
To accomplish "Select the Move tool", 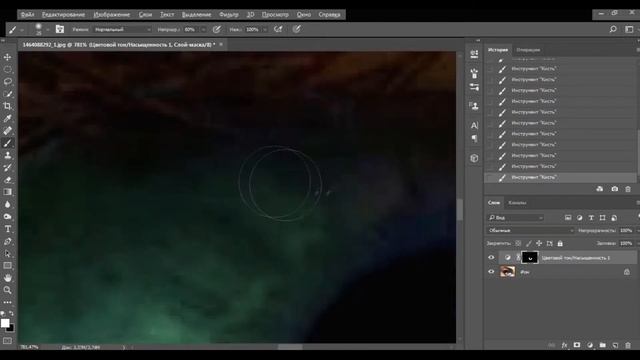I will click(x=7, y=57).
